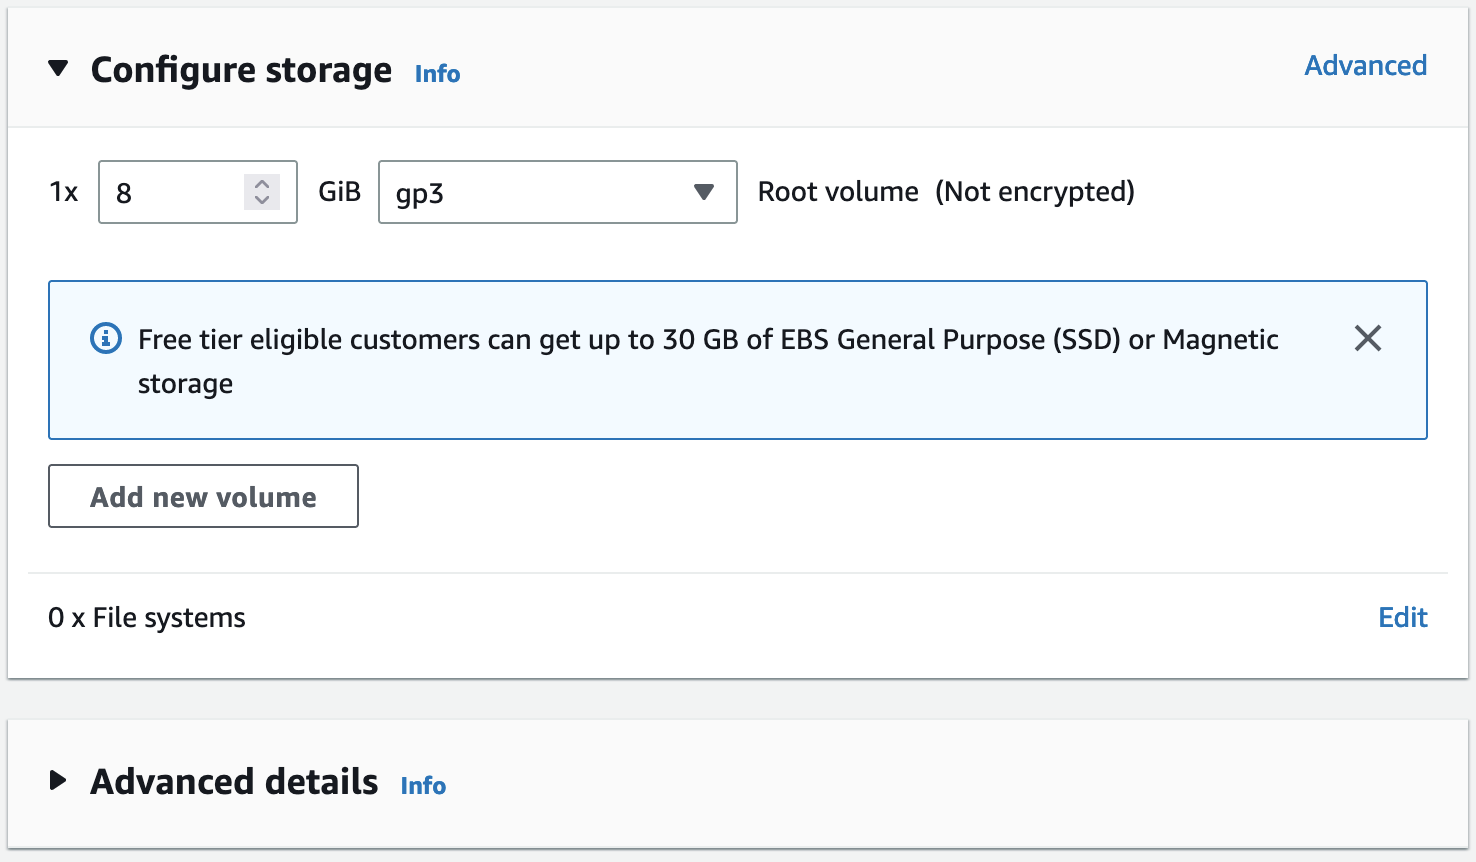This screenshot has width=1476, height=862.
Task: Open Info link beside Configure storage
Action: pyautogui.click(x=437, y=74)
